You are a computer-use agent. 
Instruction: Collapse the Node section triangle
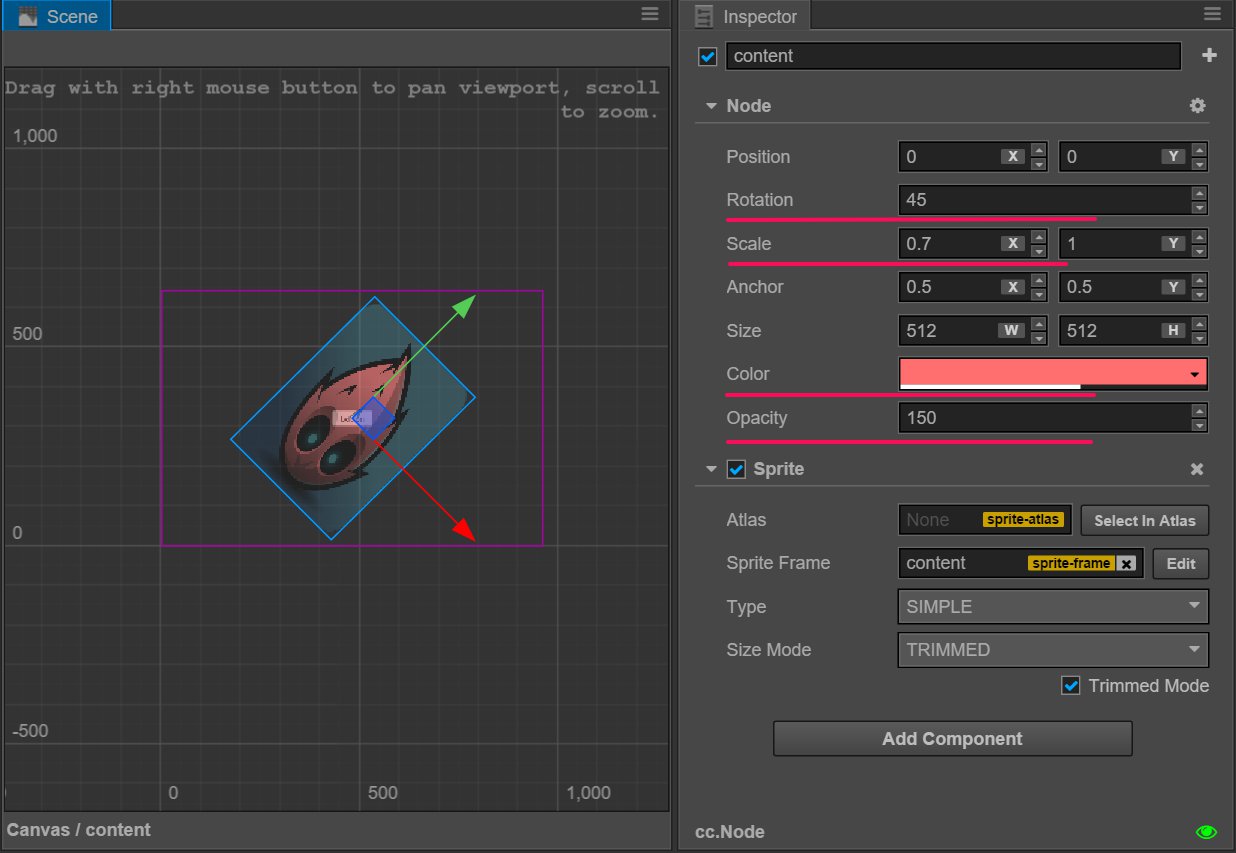[x=711, y=106]
